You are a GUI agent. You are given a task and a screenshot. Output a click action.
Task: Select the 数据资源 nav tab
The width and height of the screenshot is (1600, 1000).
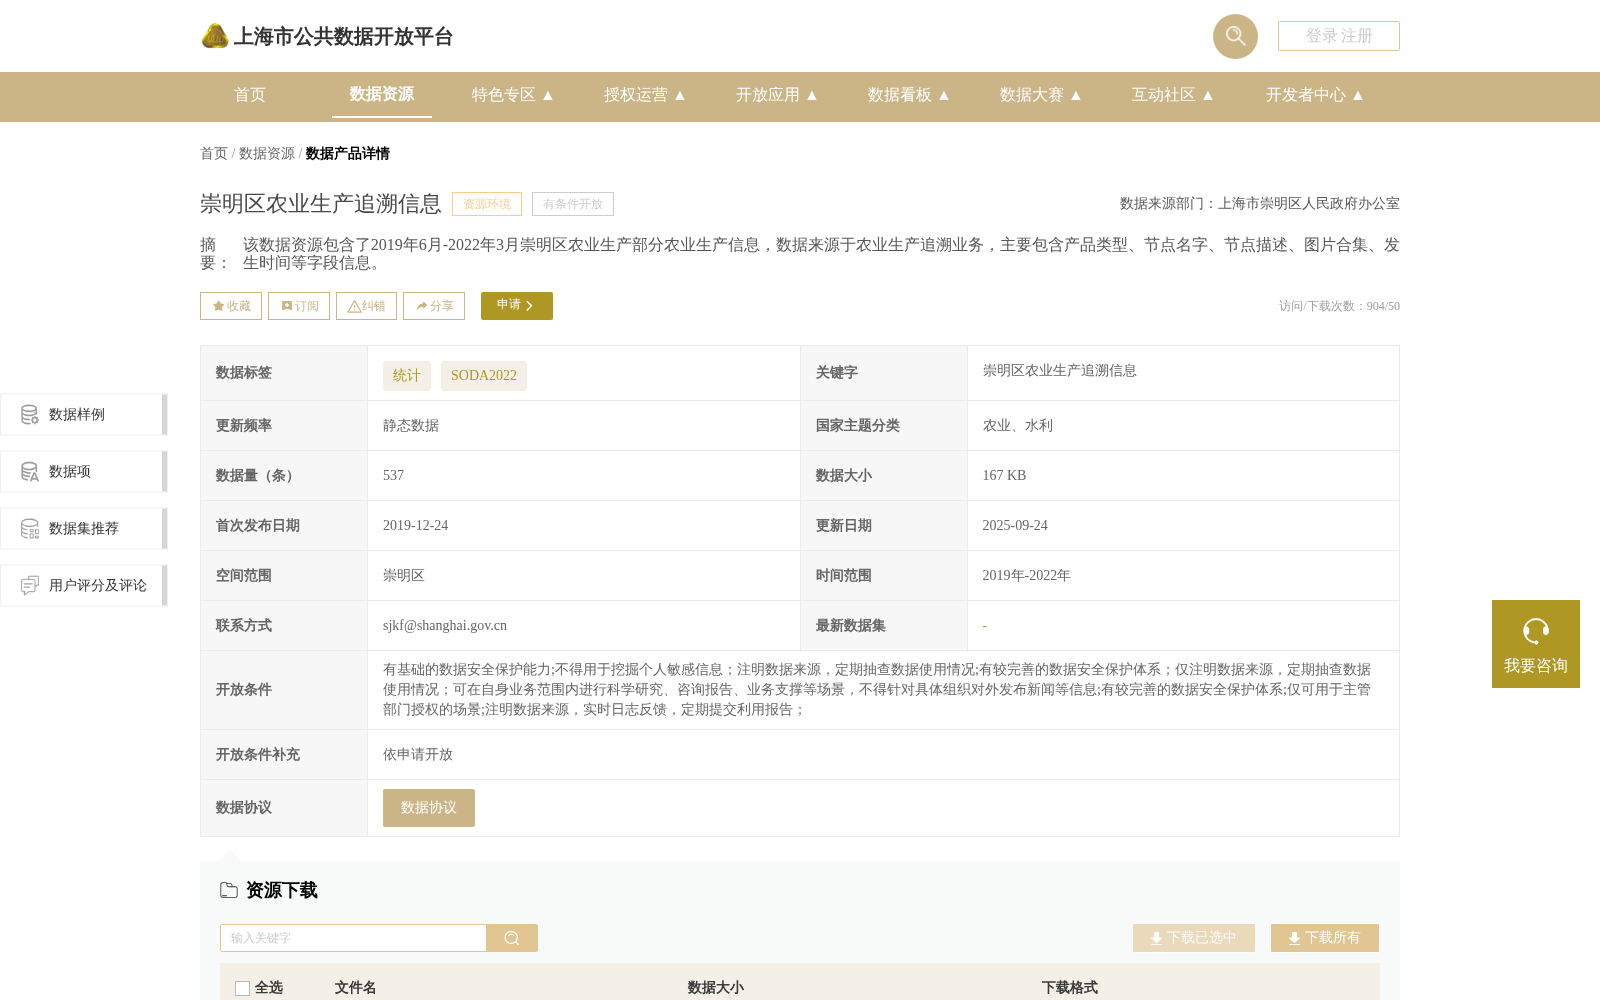pos(382,94)
